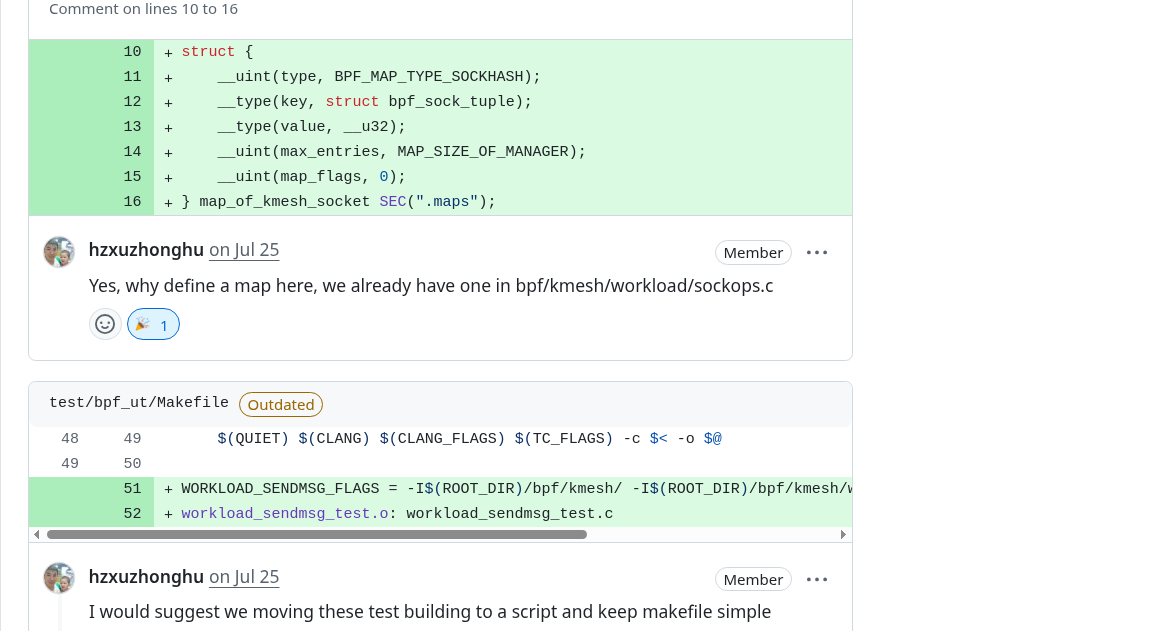Viewport: 1154px width, 631px height.
Task: Select line number 10 in the code diff
Action: tap(131, 51)
